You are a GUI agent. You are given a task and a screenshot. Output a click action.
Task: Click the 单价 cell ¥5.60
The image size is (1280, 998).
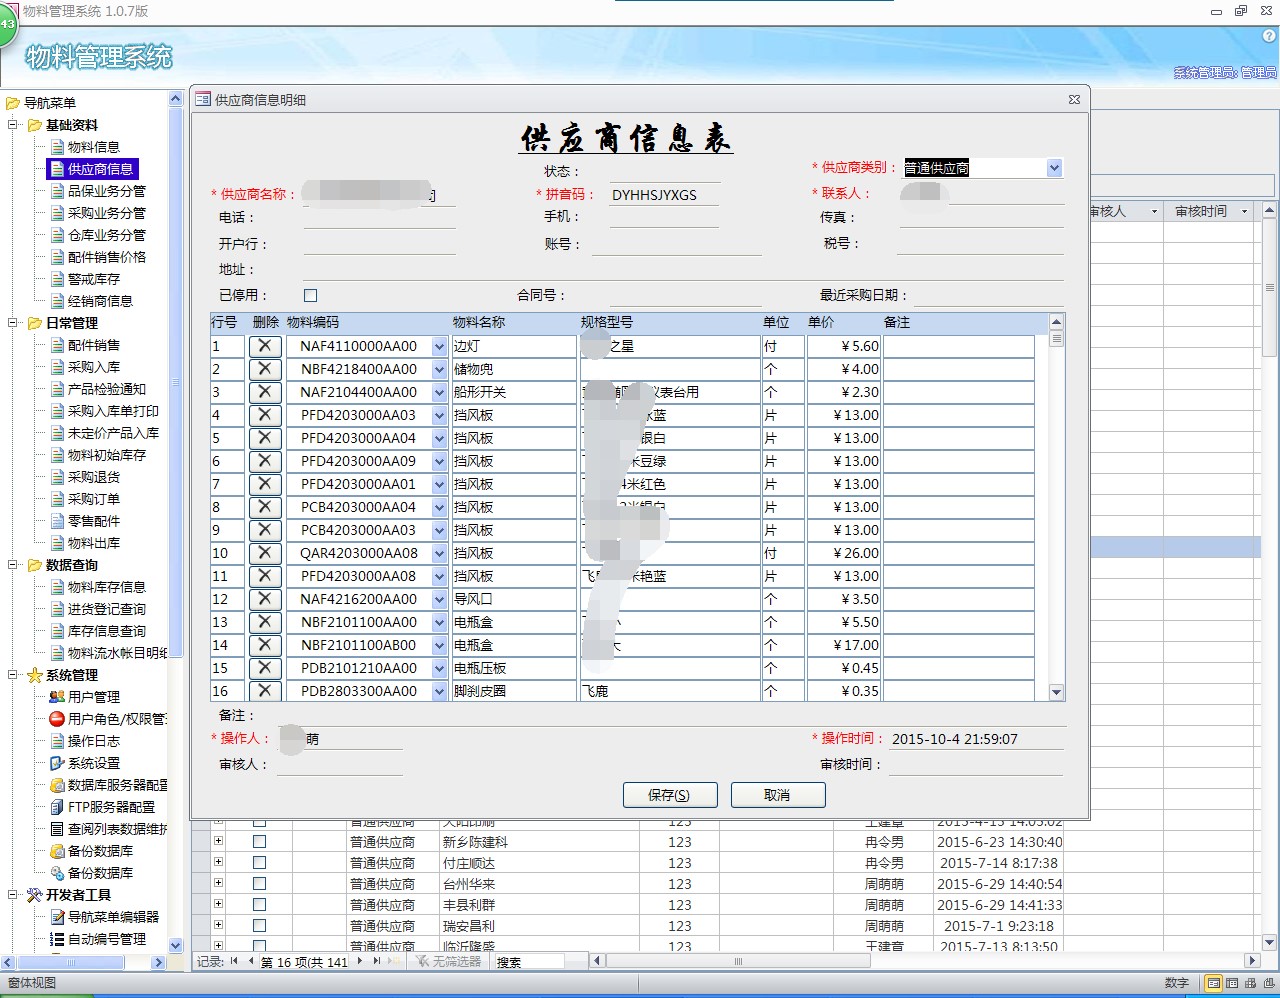(844, 346)
